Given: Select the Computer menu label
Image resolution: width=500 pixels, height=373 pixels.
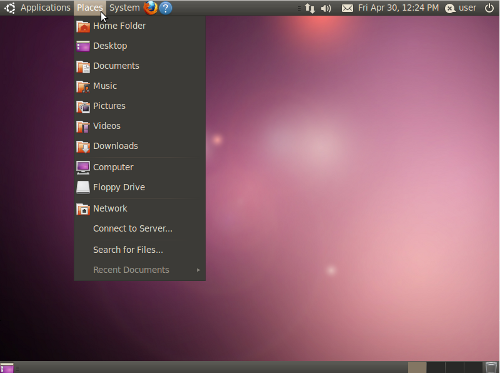Looking at the screenshot, I should coord(113,167).
